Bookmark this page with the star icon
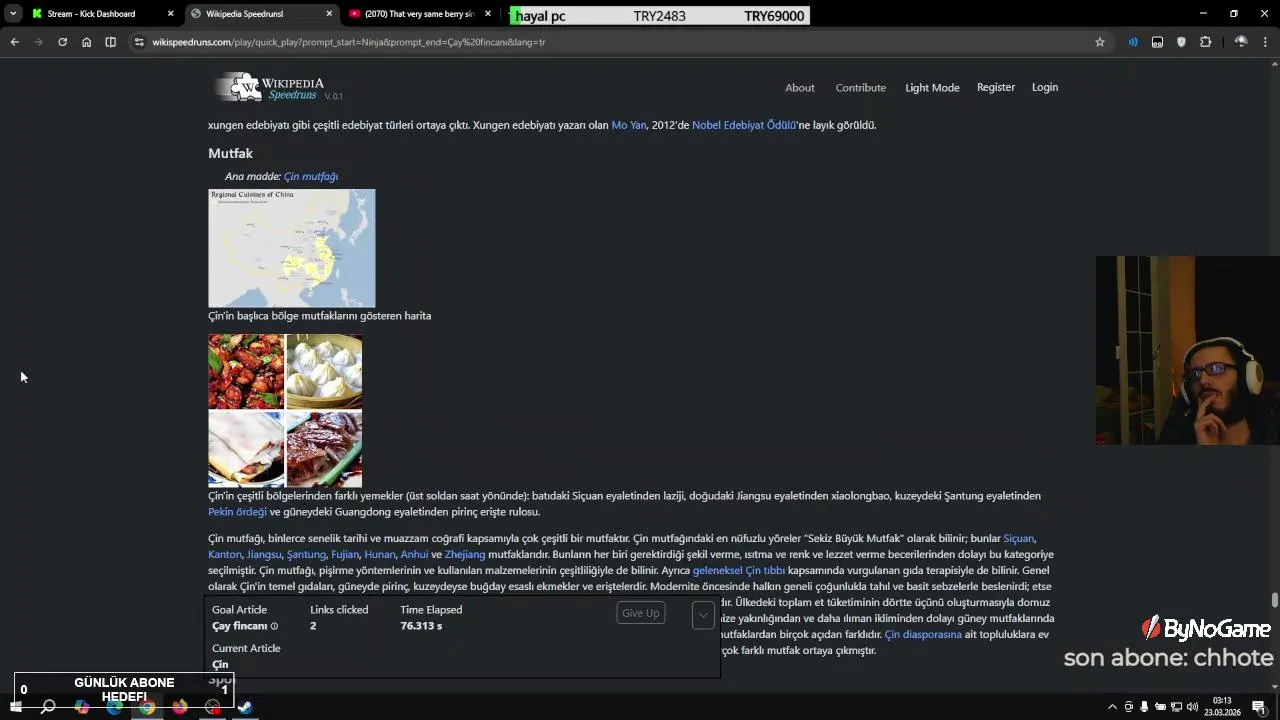 pos(1100,42)
